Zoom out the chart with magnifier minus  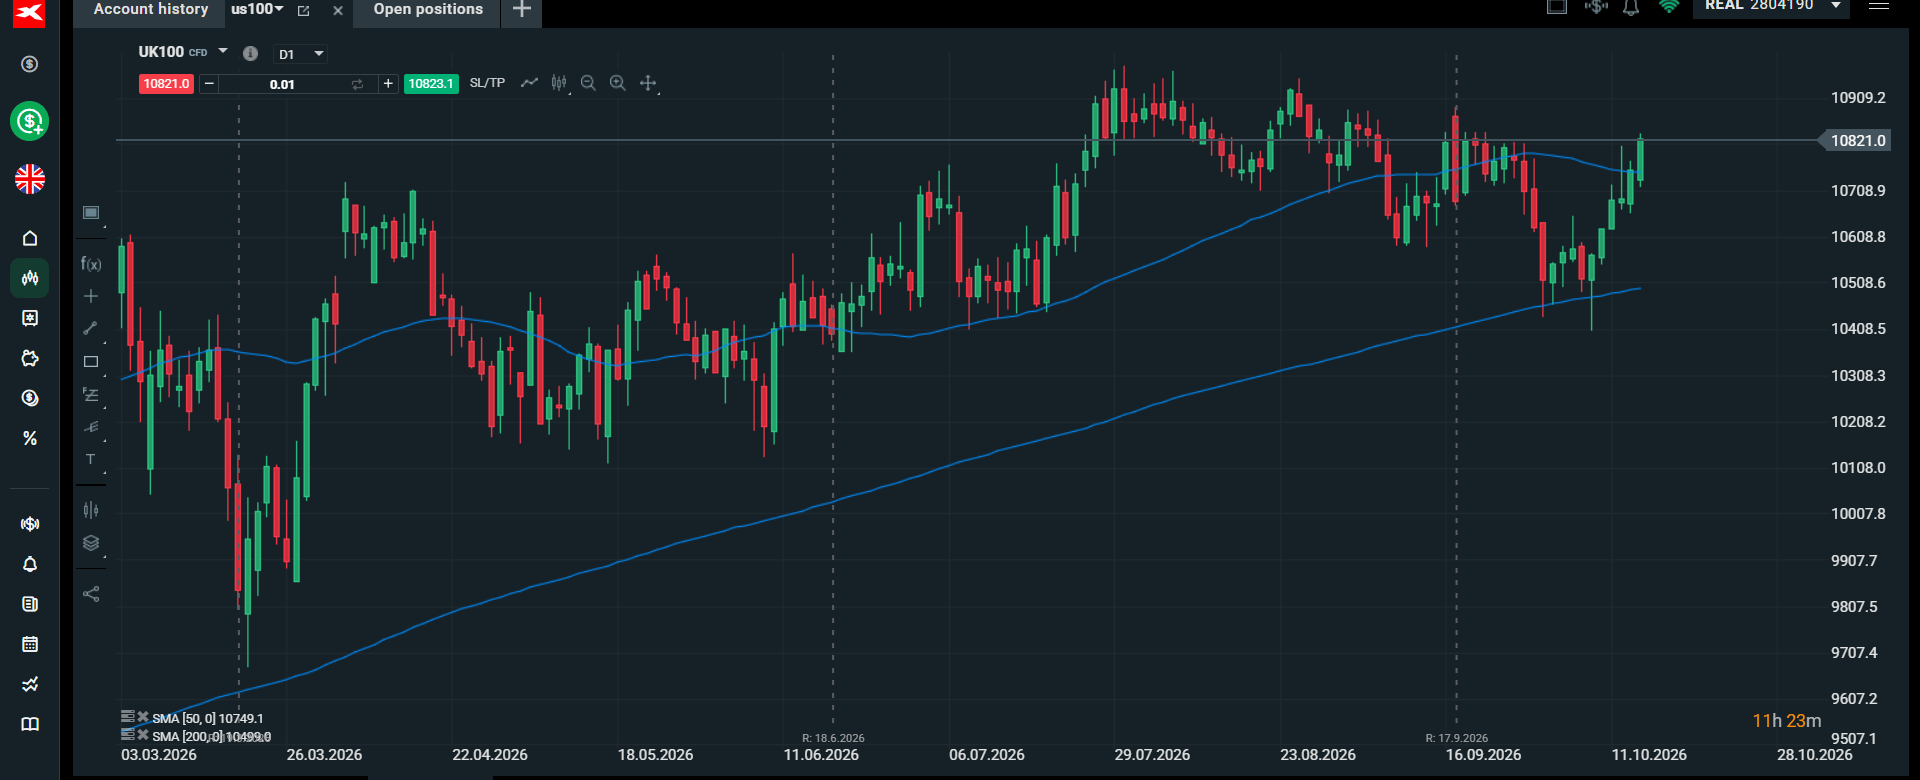point(588,83)
